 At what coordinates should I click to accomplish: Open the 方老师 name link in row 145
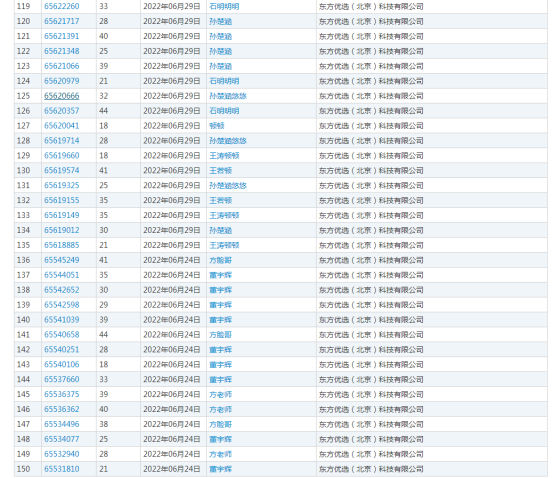(220, 394)
